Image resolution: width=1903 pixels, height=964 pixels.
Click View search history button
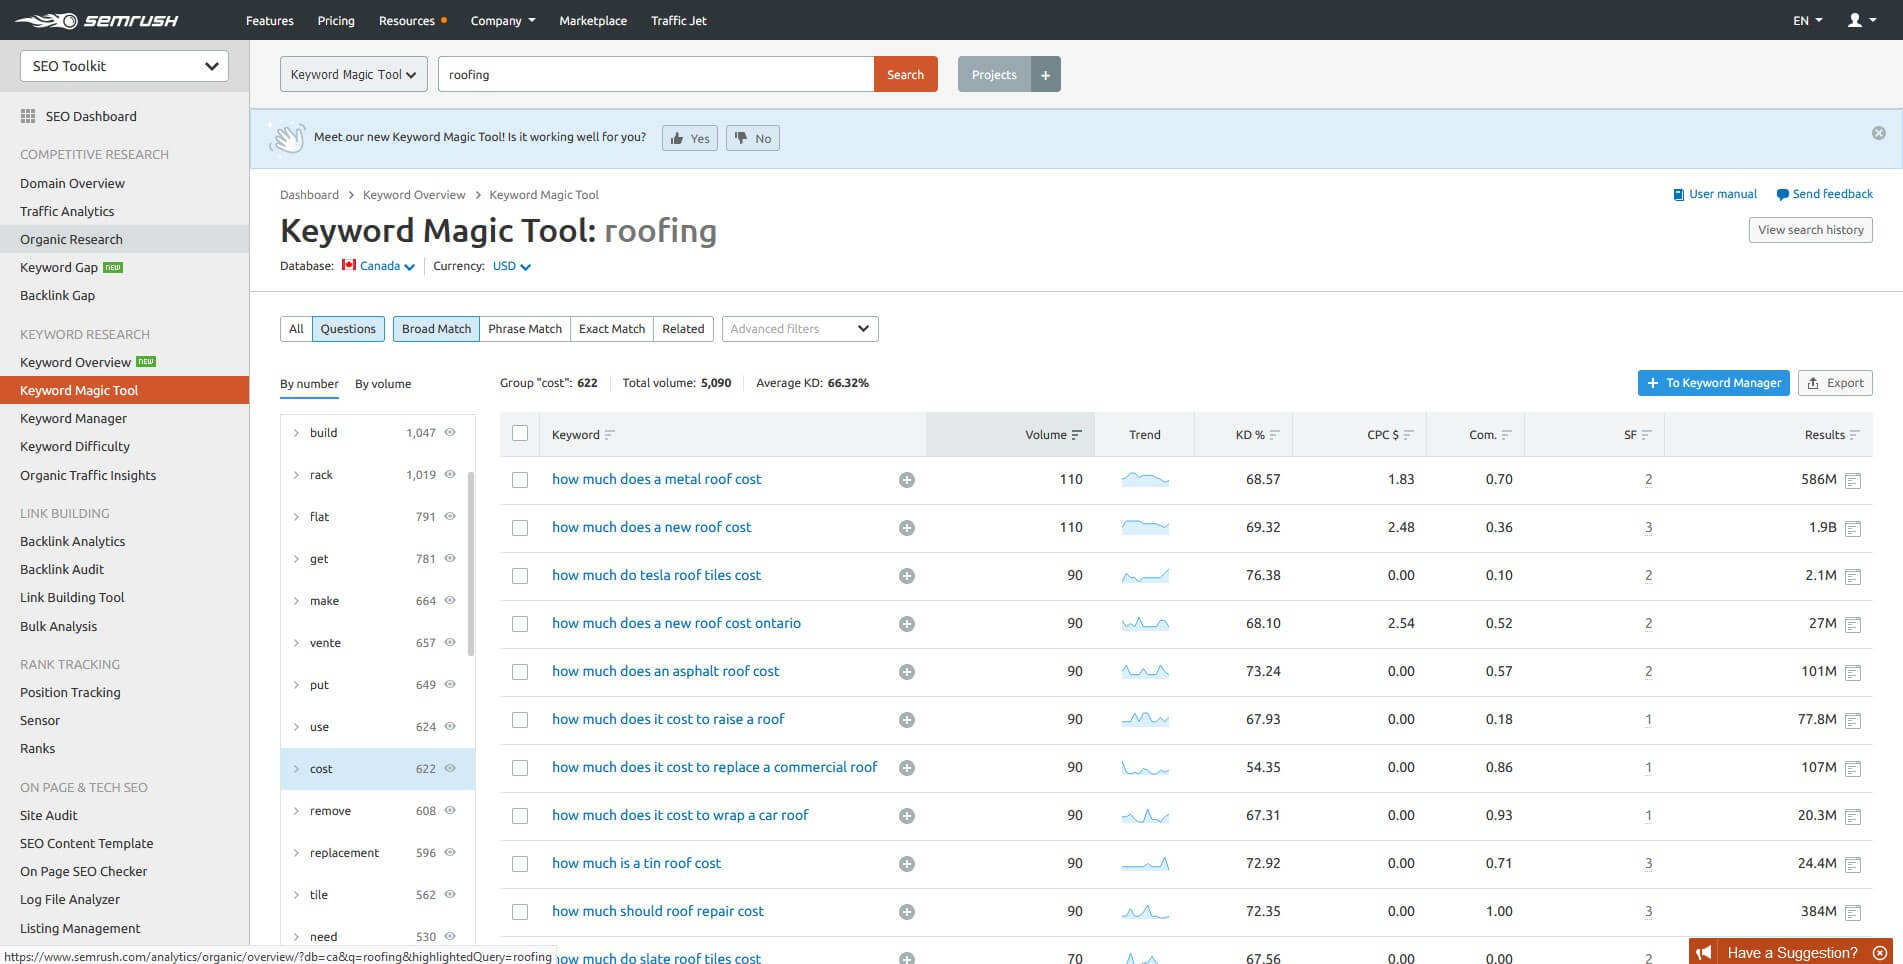pyautogui.click(x=1811, y=230)
